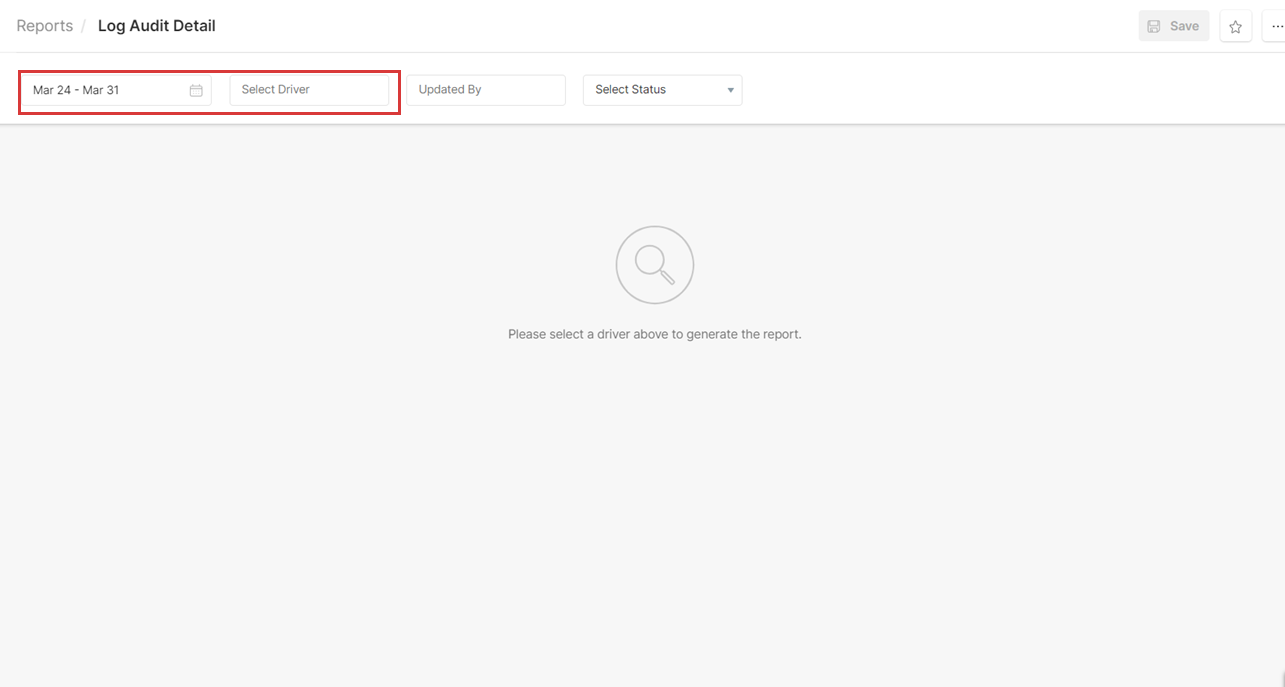The height and width of the screenshot is (687, 1285).
Task: Open the Reports breadcrumb link
Action: click(45, 26)
